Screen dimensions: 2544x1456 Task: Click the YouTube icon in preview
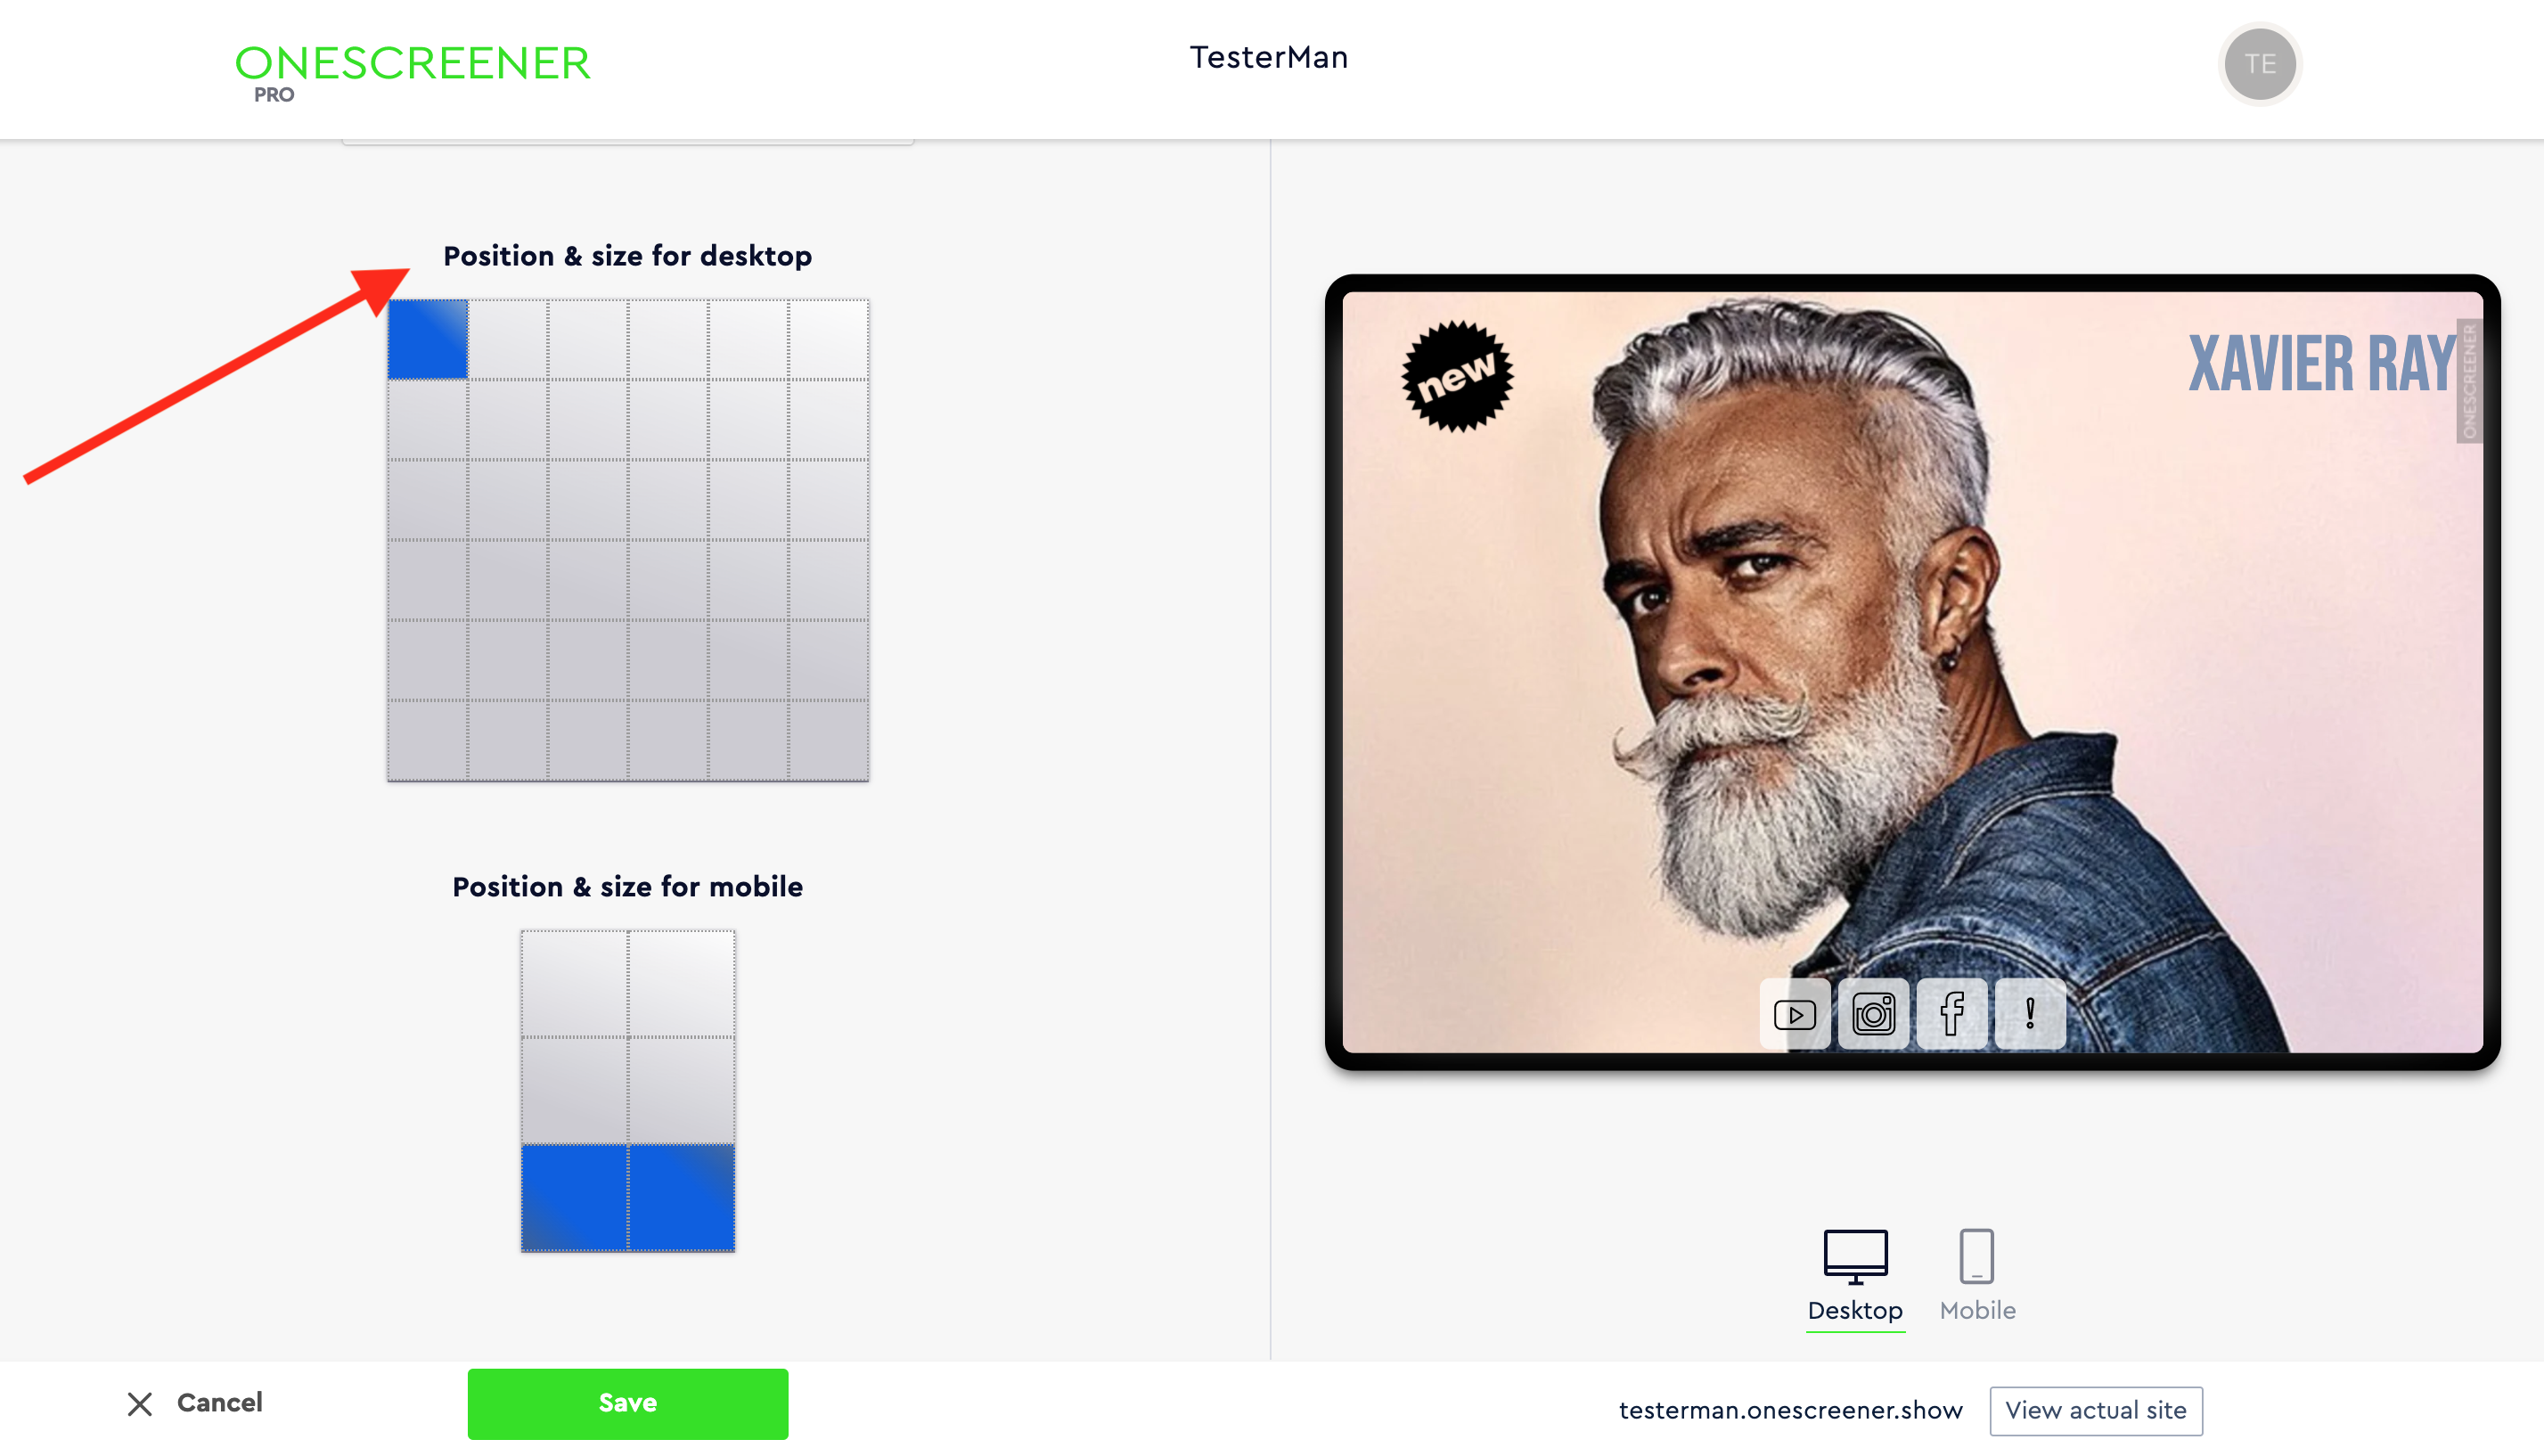(1795, 1014)
